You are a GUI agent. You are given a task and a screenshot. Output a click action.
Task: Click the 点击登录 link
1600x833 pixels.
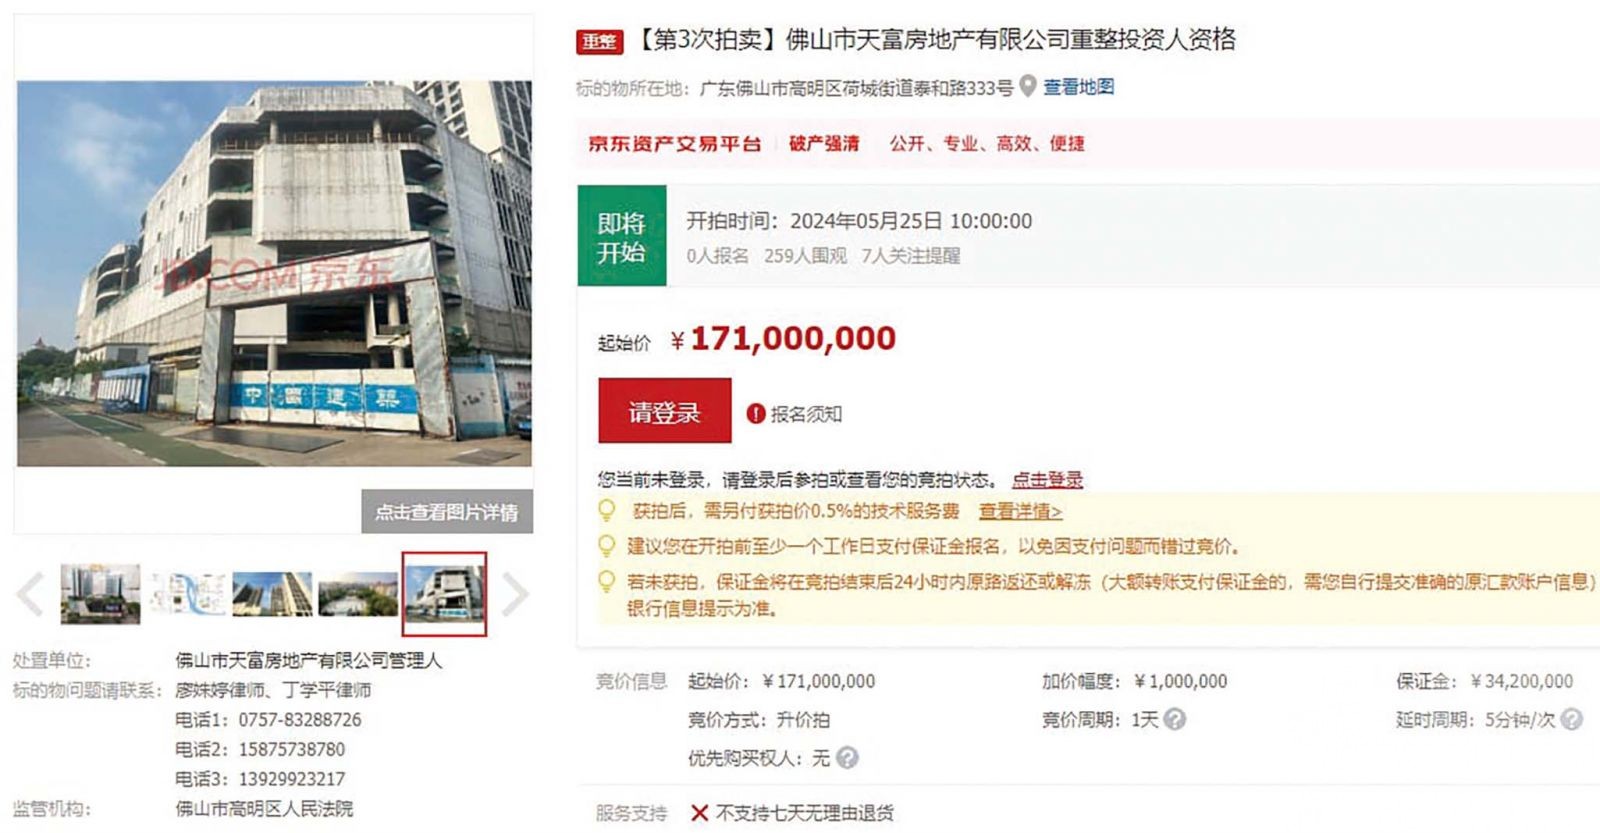(1047, 480)
